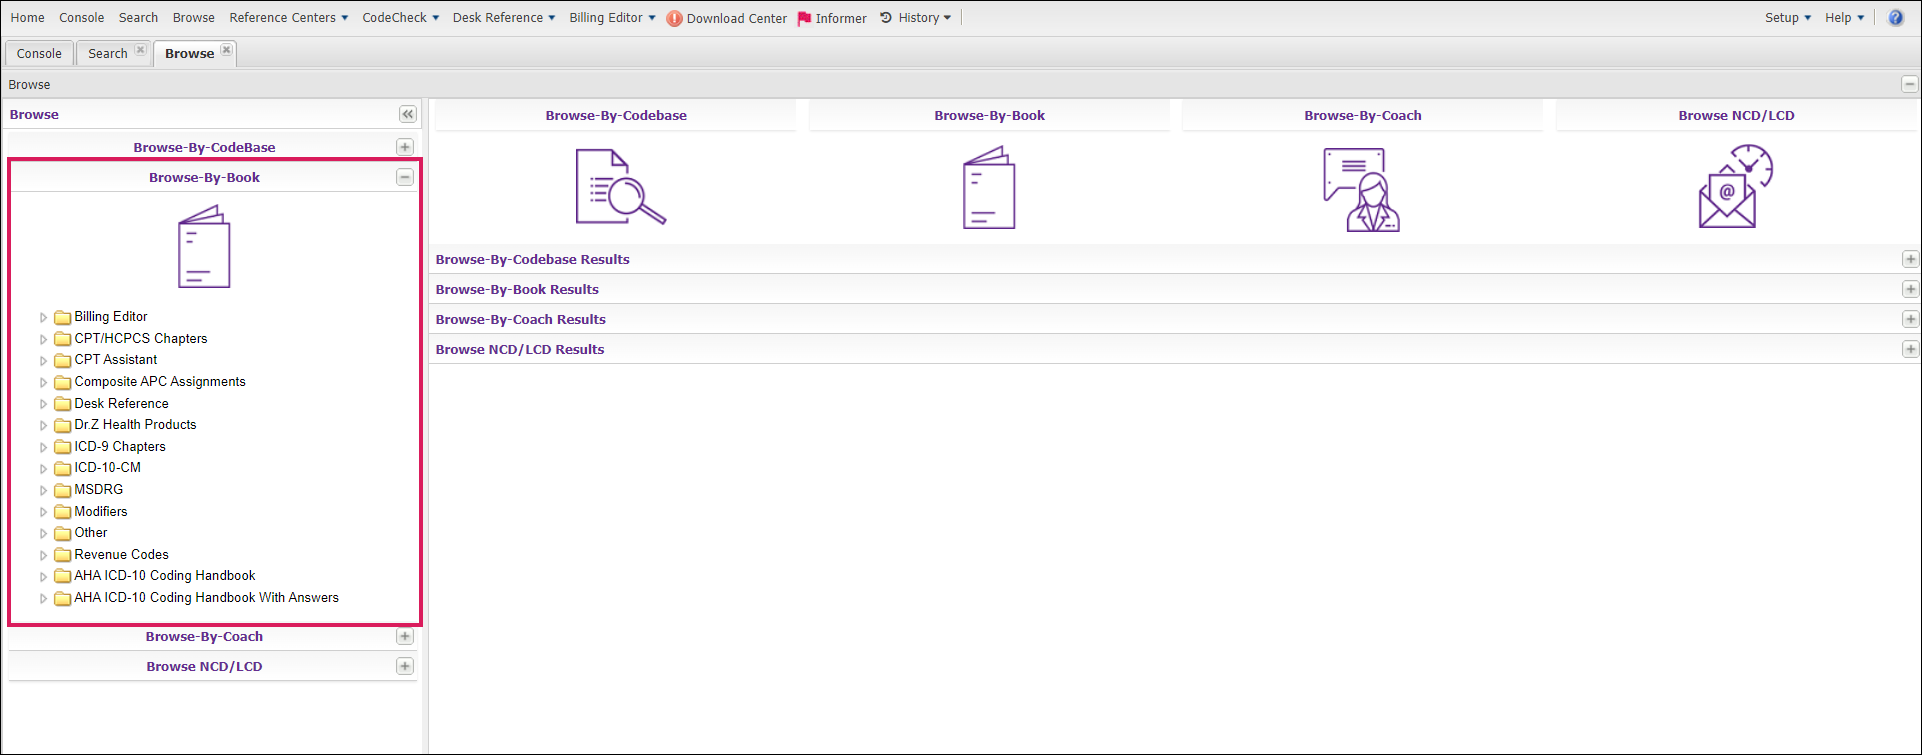
Task: Collapse the Browse-By-Book sidebar section
Action: point(405,177)
